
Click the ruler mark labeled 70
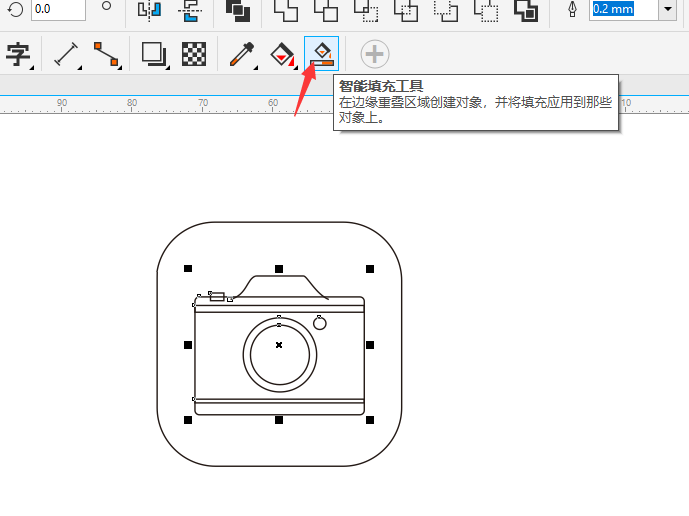203,102
